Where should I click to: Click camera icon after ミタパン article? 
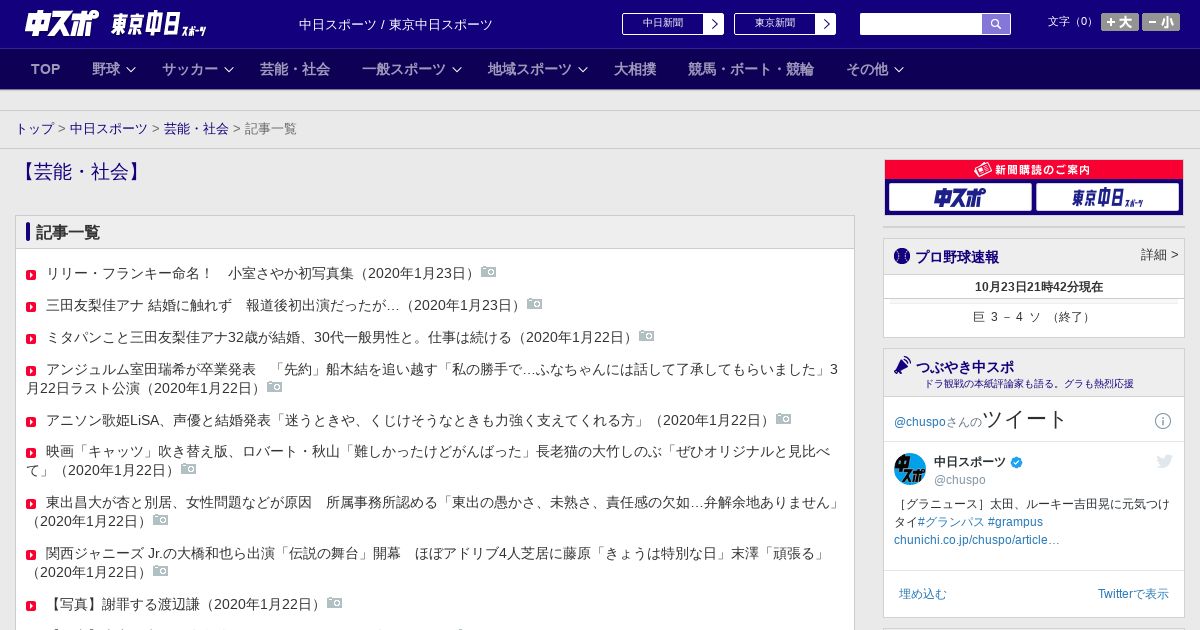647,336
